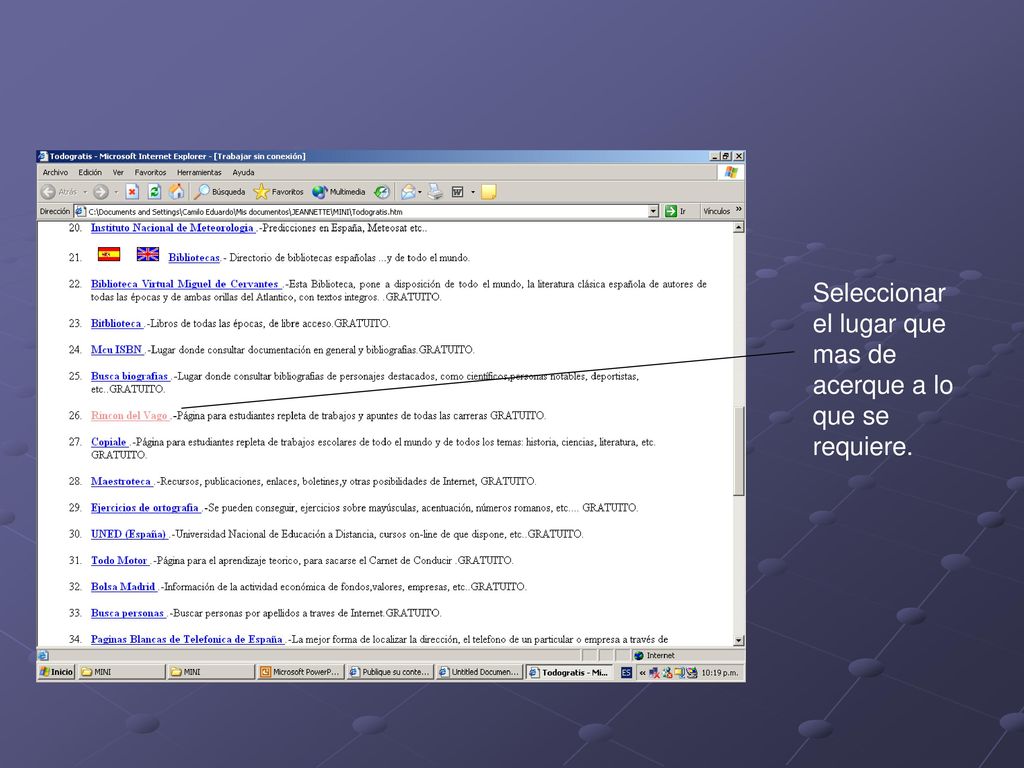Open the Ejercicios de ortografia link

pyautogui.click(x=145, y=507)
